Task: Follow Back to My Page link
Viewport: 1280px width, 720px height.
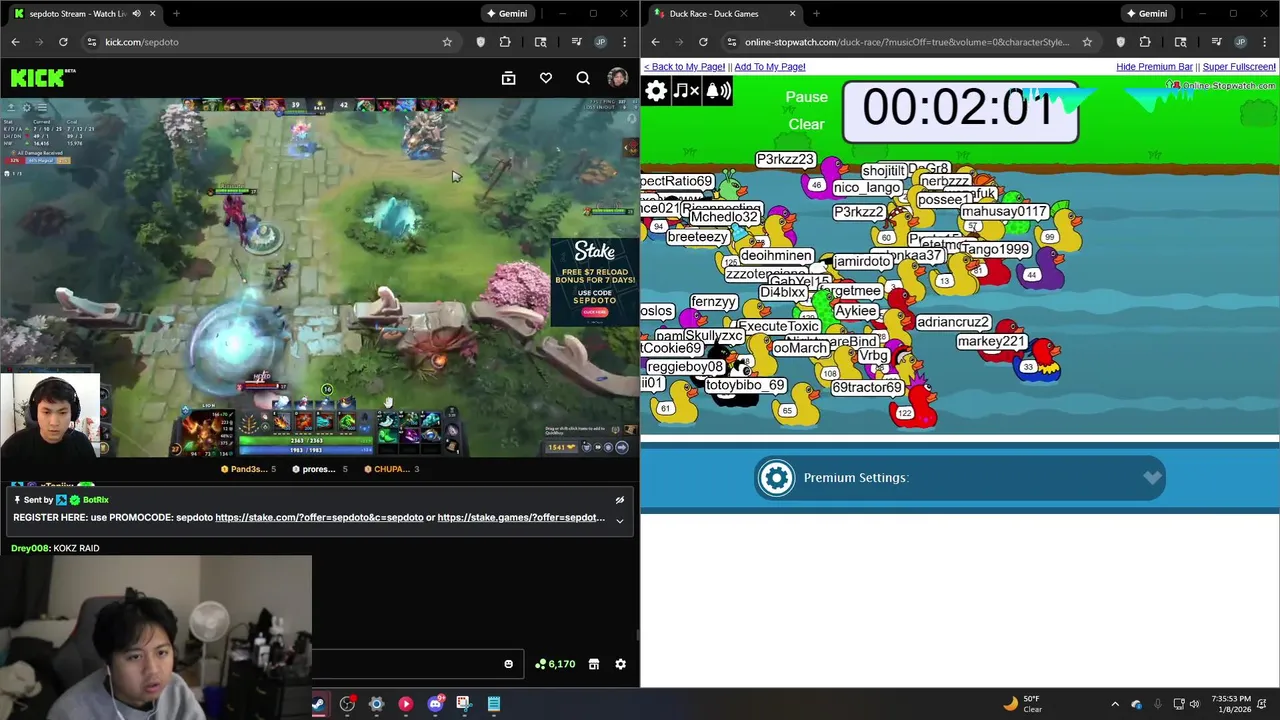Action: tap(684, 67)
